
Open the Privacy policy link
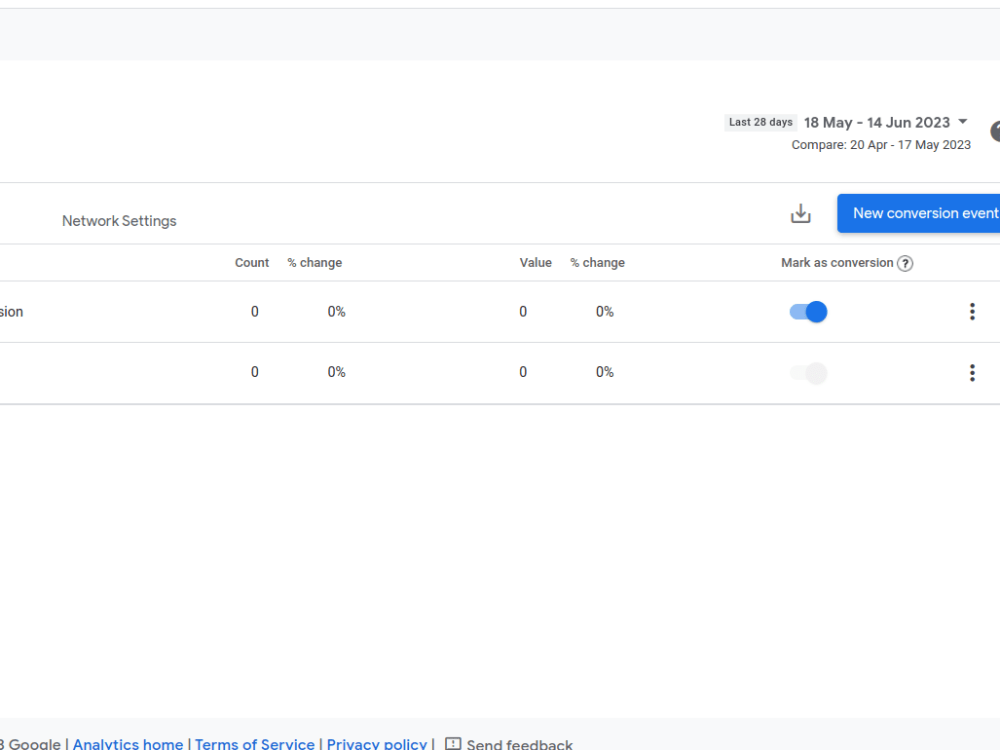[376, 744]
